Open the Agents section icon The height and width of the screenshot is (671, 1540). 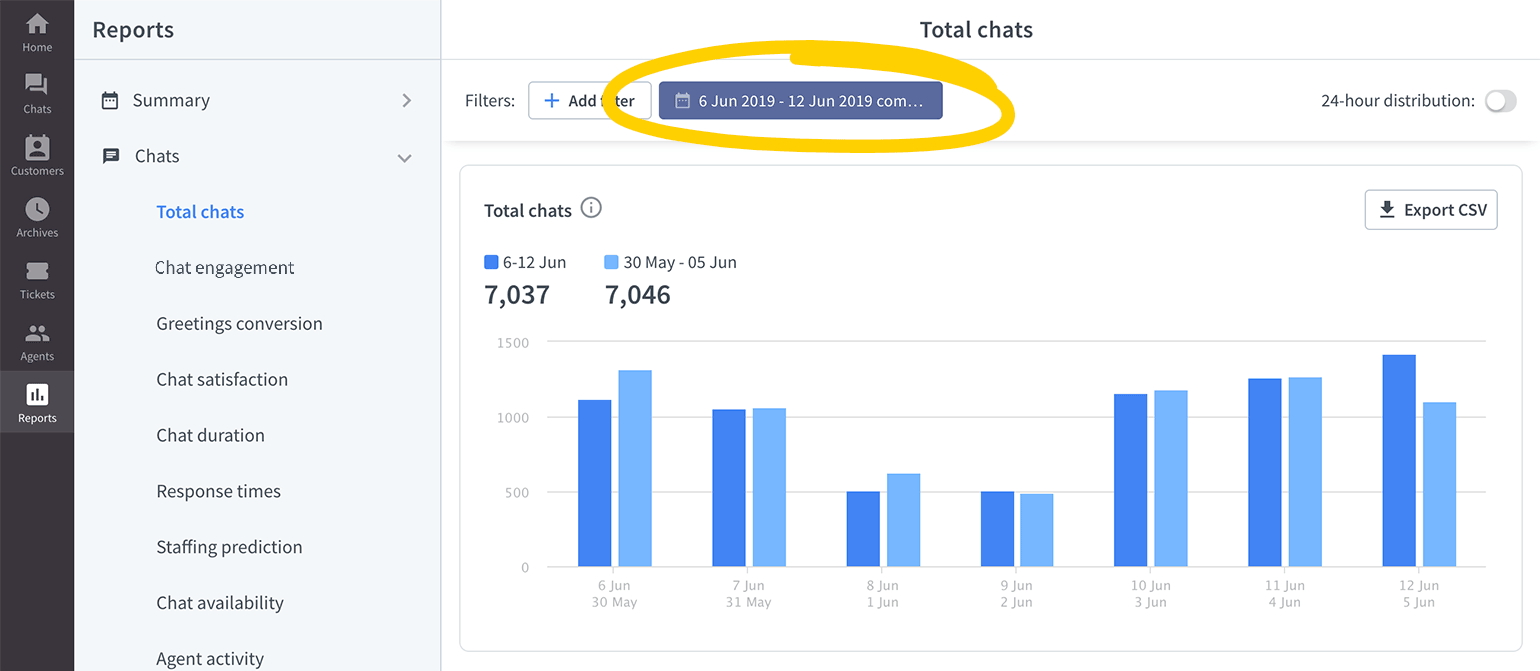click(x=37, y=333)
